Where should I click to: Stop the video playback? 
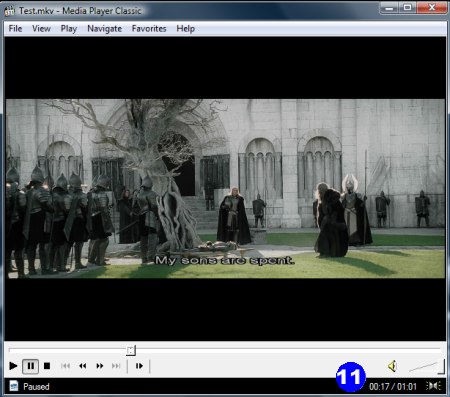point(47,366)
